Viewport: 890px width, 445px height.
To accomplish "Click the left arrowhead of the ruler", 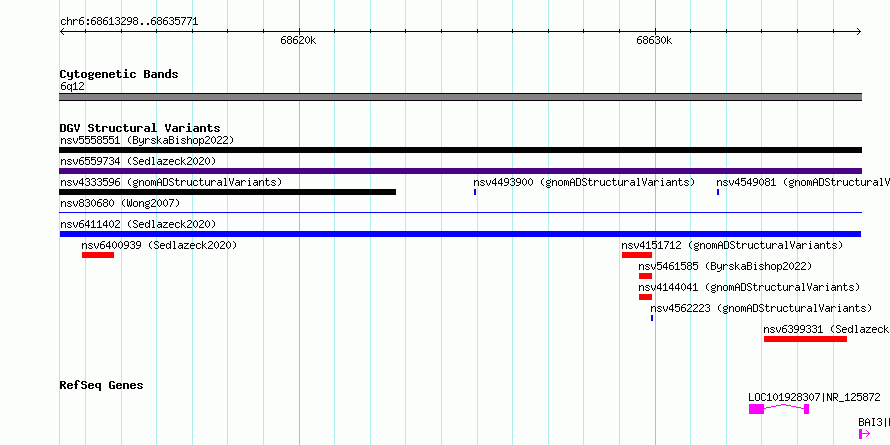I will pos(62,32).
